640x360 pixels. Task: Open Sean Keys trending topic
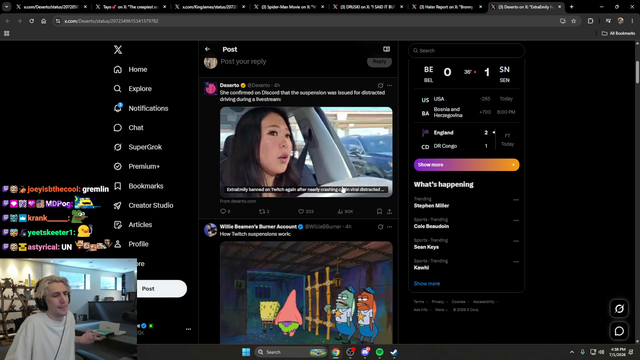(426, 247)
